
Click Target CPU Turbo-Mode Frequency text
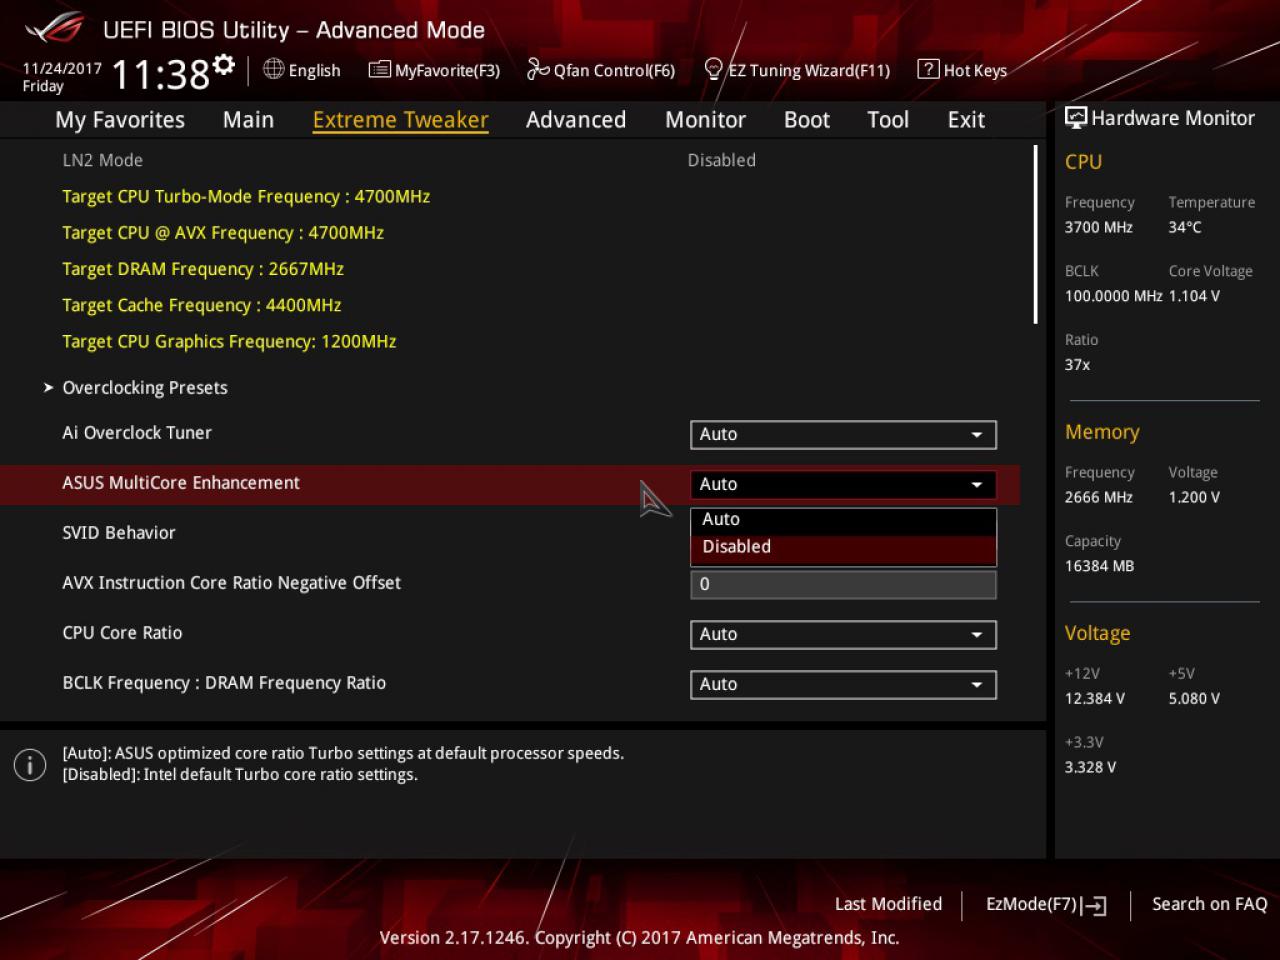click(246, 197)
